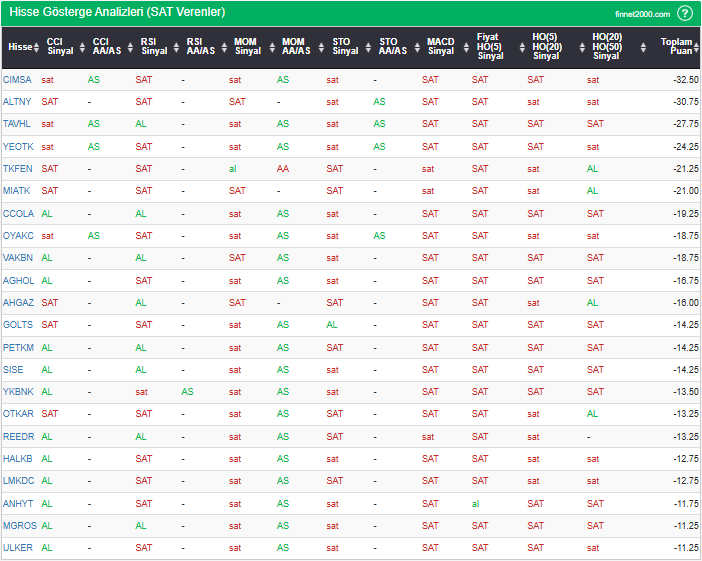Image resolution: width=702 pixels, height=561 pixels.
Task: Sort by Toplam Puan column arrows
Action: tap(696, 47)
